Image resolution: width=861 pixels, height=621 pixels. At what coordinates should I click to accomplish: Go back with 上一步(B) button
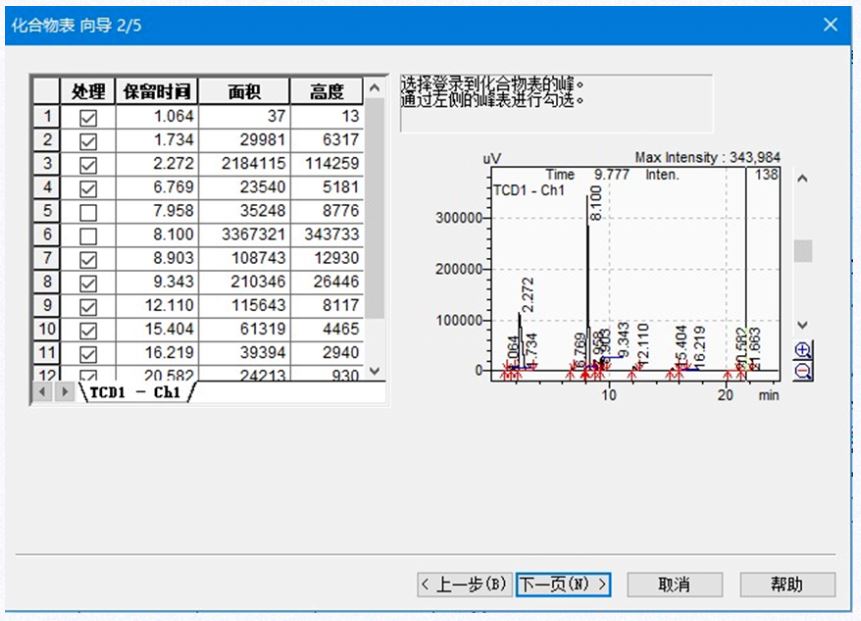point(464,584)
